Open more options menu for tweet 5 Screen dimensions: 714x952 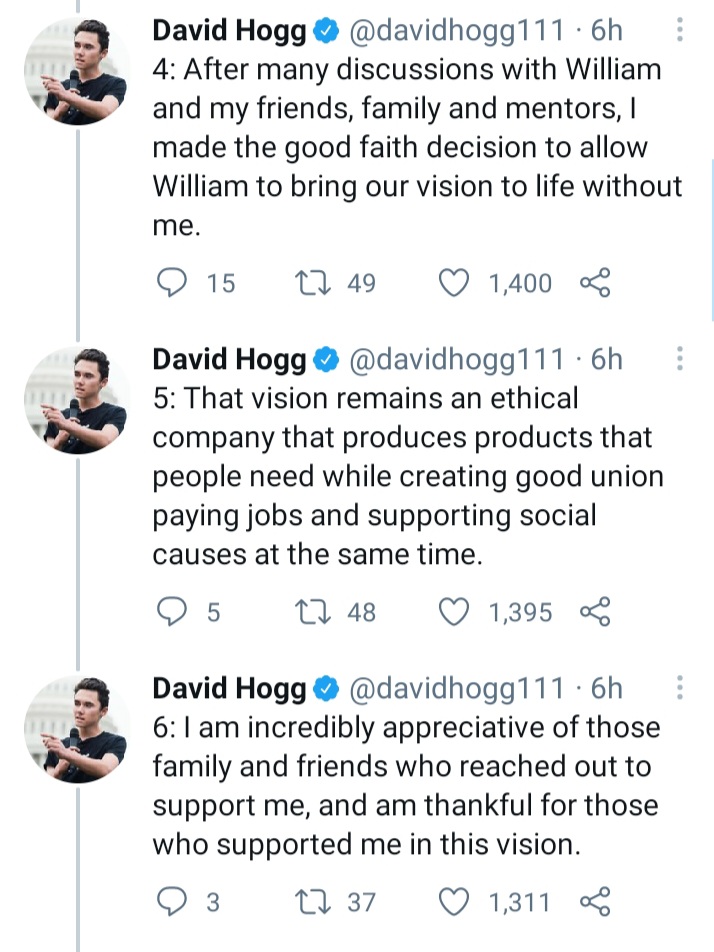680,359
